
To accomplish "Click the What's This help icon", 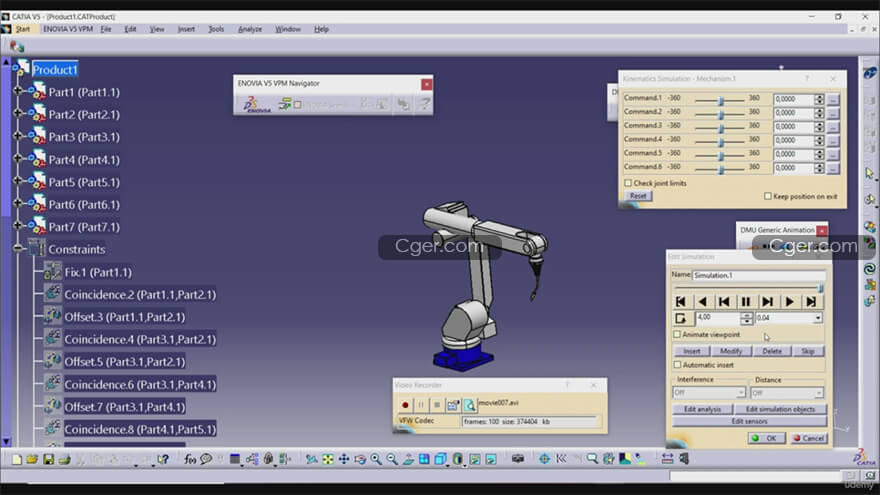I will (x=163, y=459).
